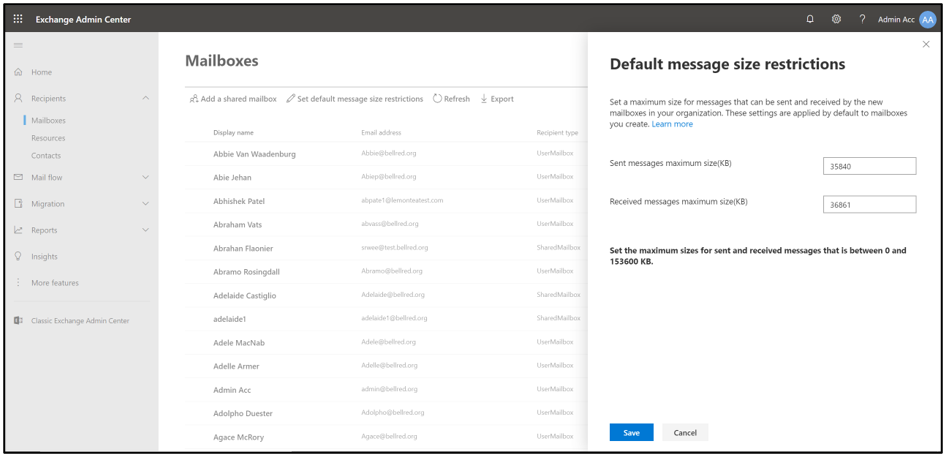Open the settings gear icon
This screenshot has width=947, height=460.
[x=836, y=19]
